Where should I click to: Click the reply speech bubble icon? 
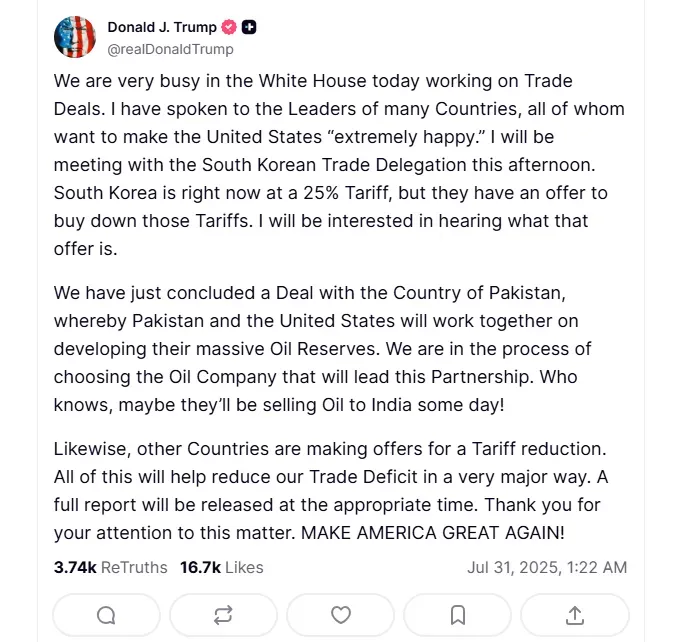pos(106,614)
